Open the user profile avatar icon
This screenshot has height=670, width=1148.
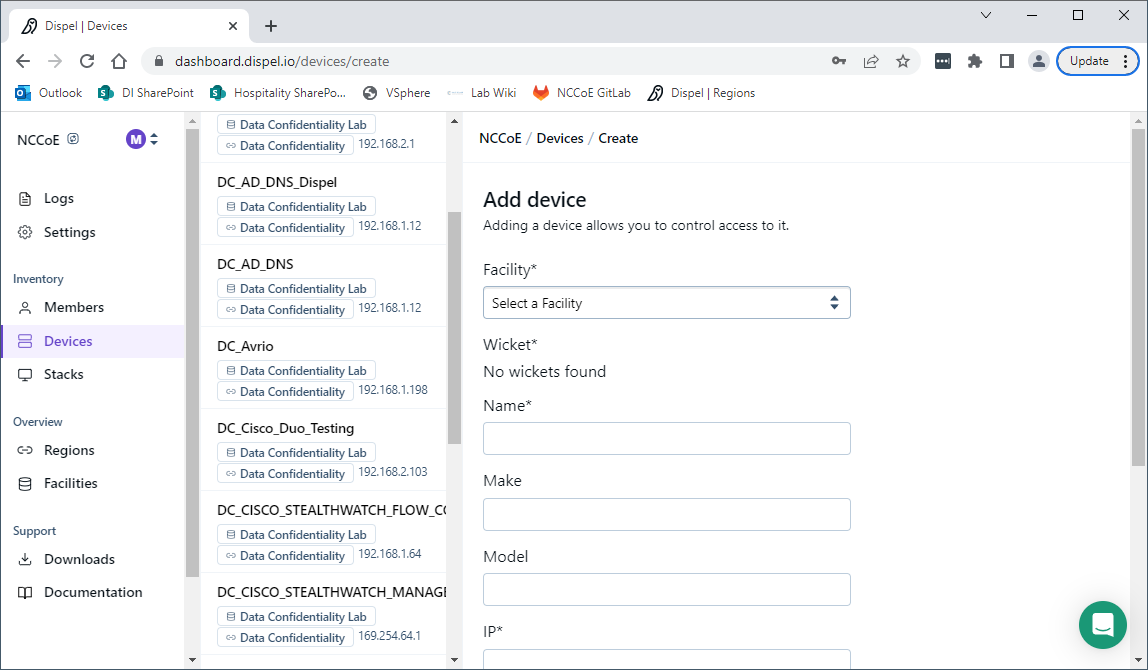point(1039,61)
